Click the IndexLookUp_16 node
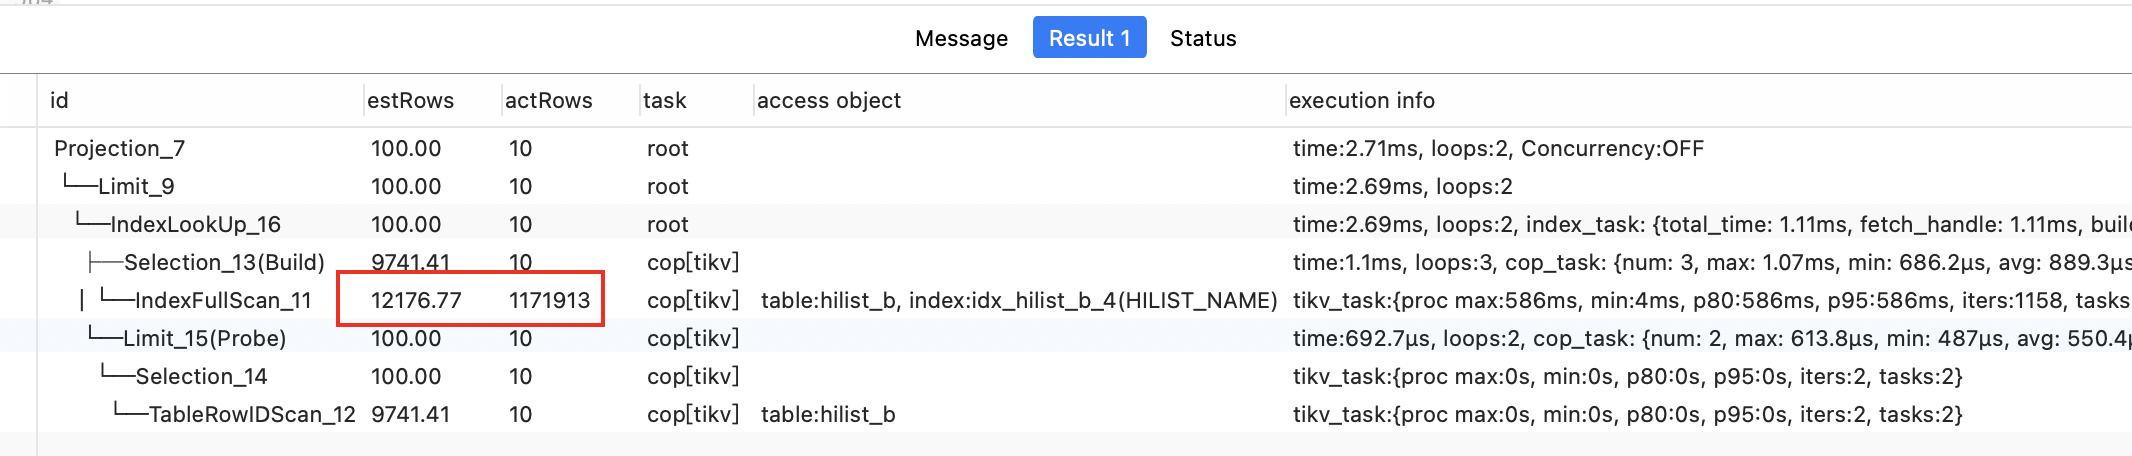2132x456 pixels. coord(195,224)
